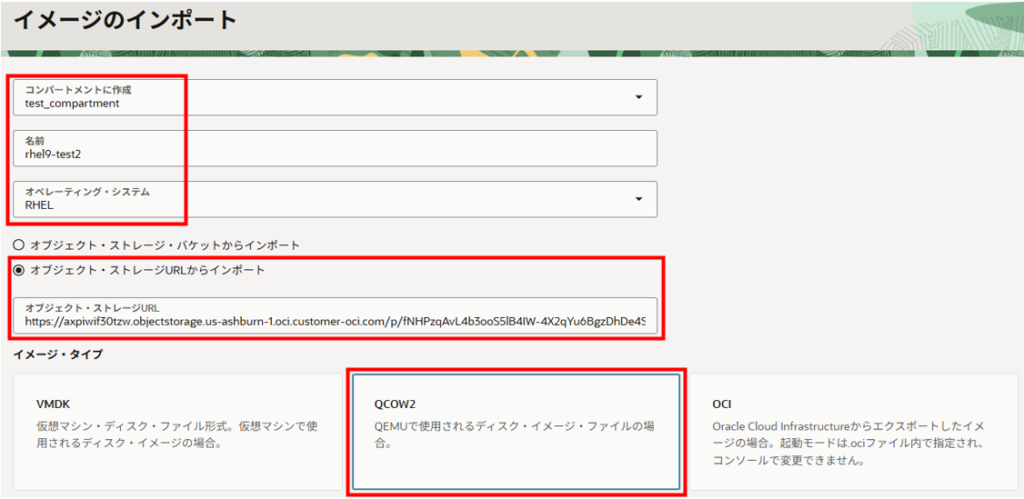1024x499 pixels.
Task: Choose the QCOW2 image type card
Action: pyautogui.click(x=516, y=432)
